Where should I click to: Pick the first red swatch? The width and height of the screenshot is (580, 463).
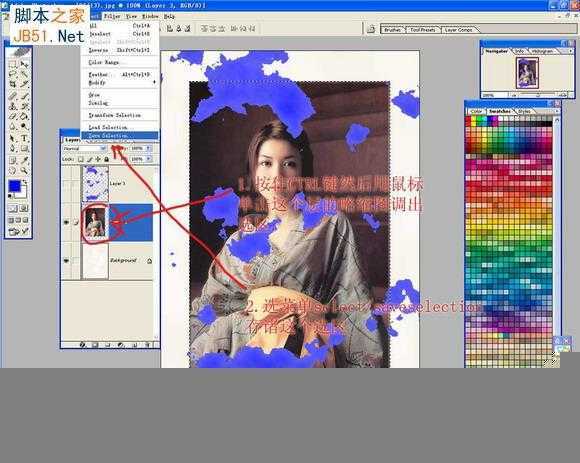pyautogui.click(x=468, y=120)
